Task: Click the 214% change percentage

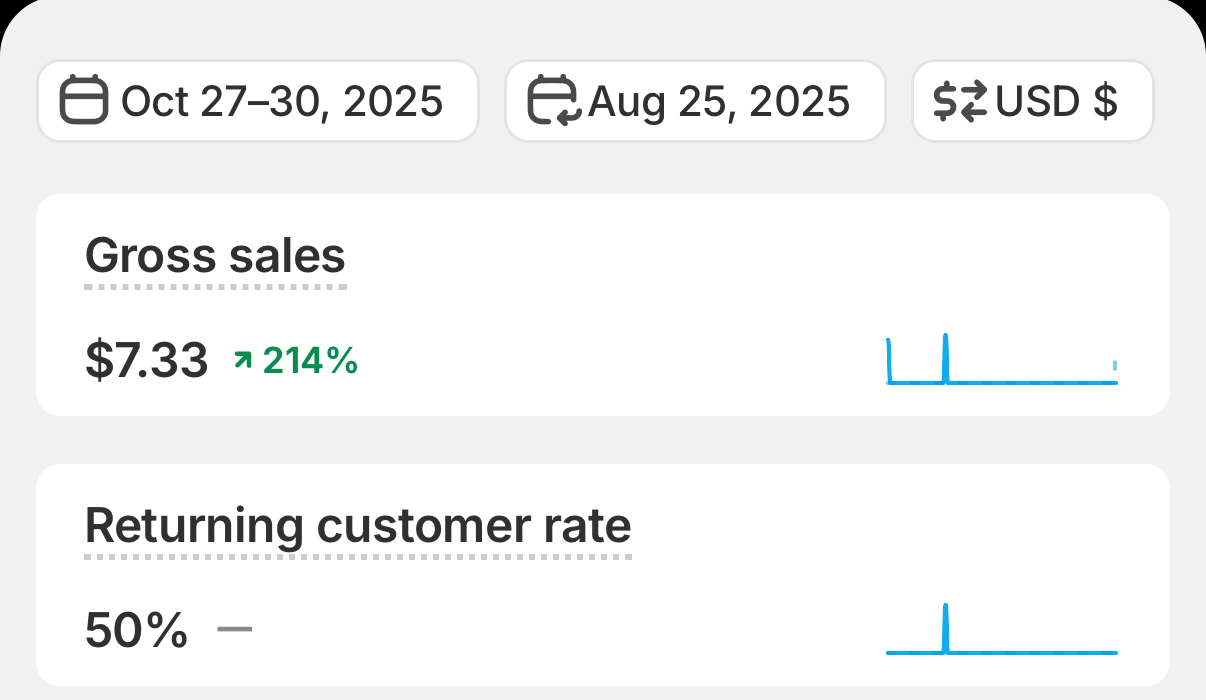Action: [x=310, y=360]
